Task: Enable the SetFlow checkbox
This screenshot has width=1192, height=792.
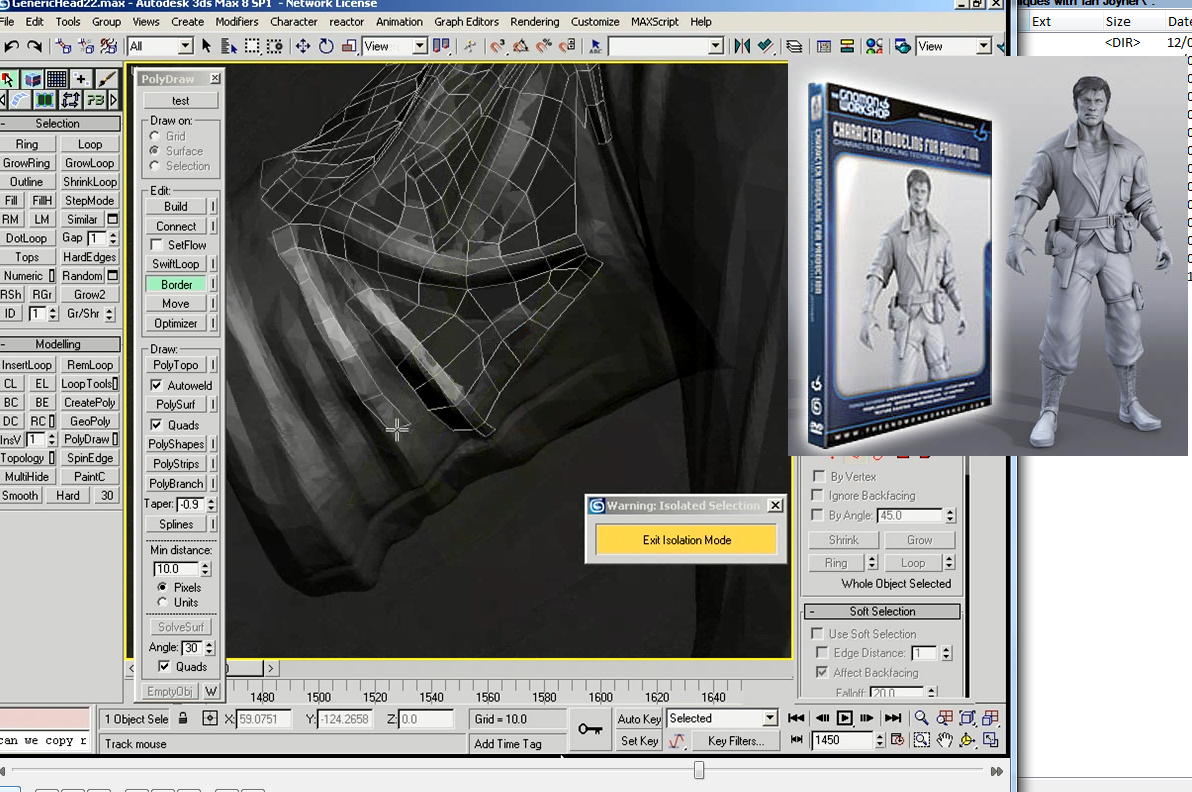Action: (157, 245)
